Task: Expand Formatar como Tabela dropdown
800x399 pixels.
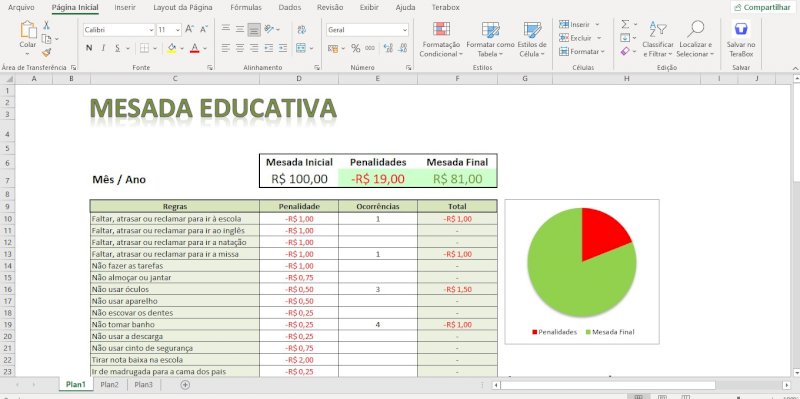Action: tap(490, 39)
